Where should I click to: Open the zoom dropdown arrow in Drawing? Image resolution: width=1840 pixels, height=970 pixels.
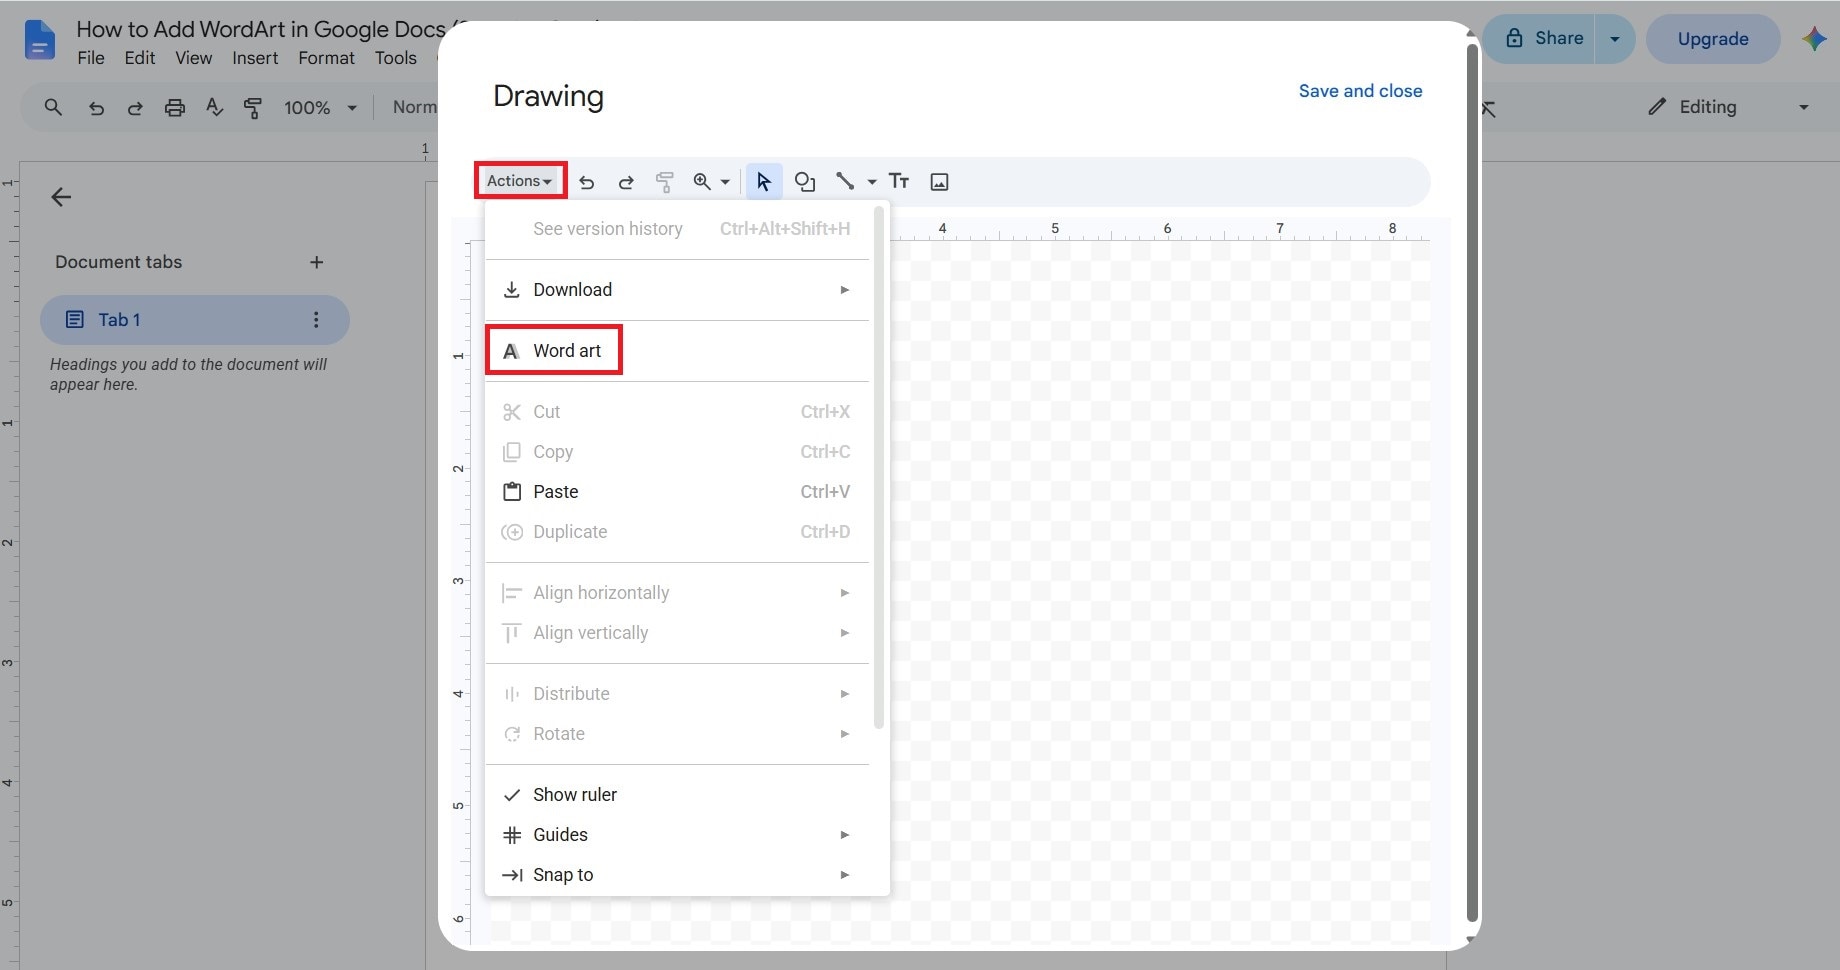click(x=725, y=182)
